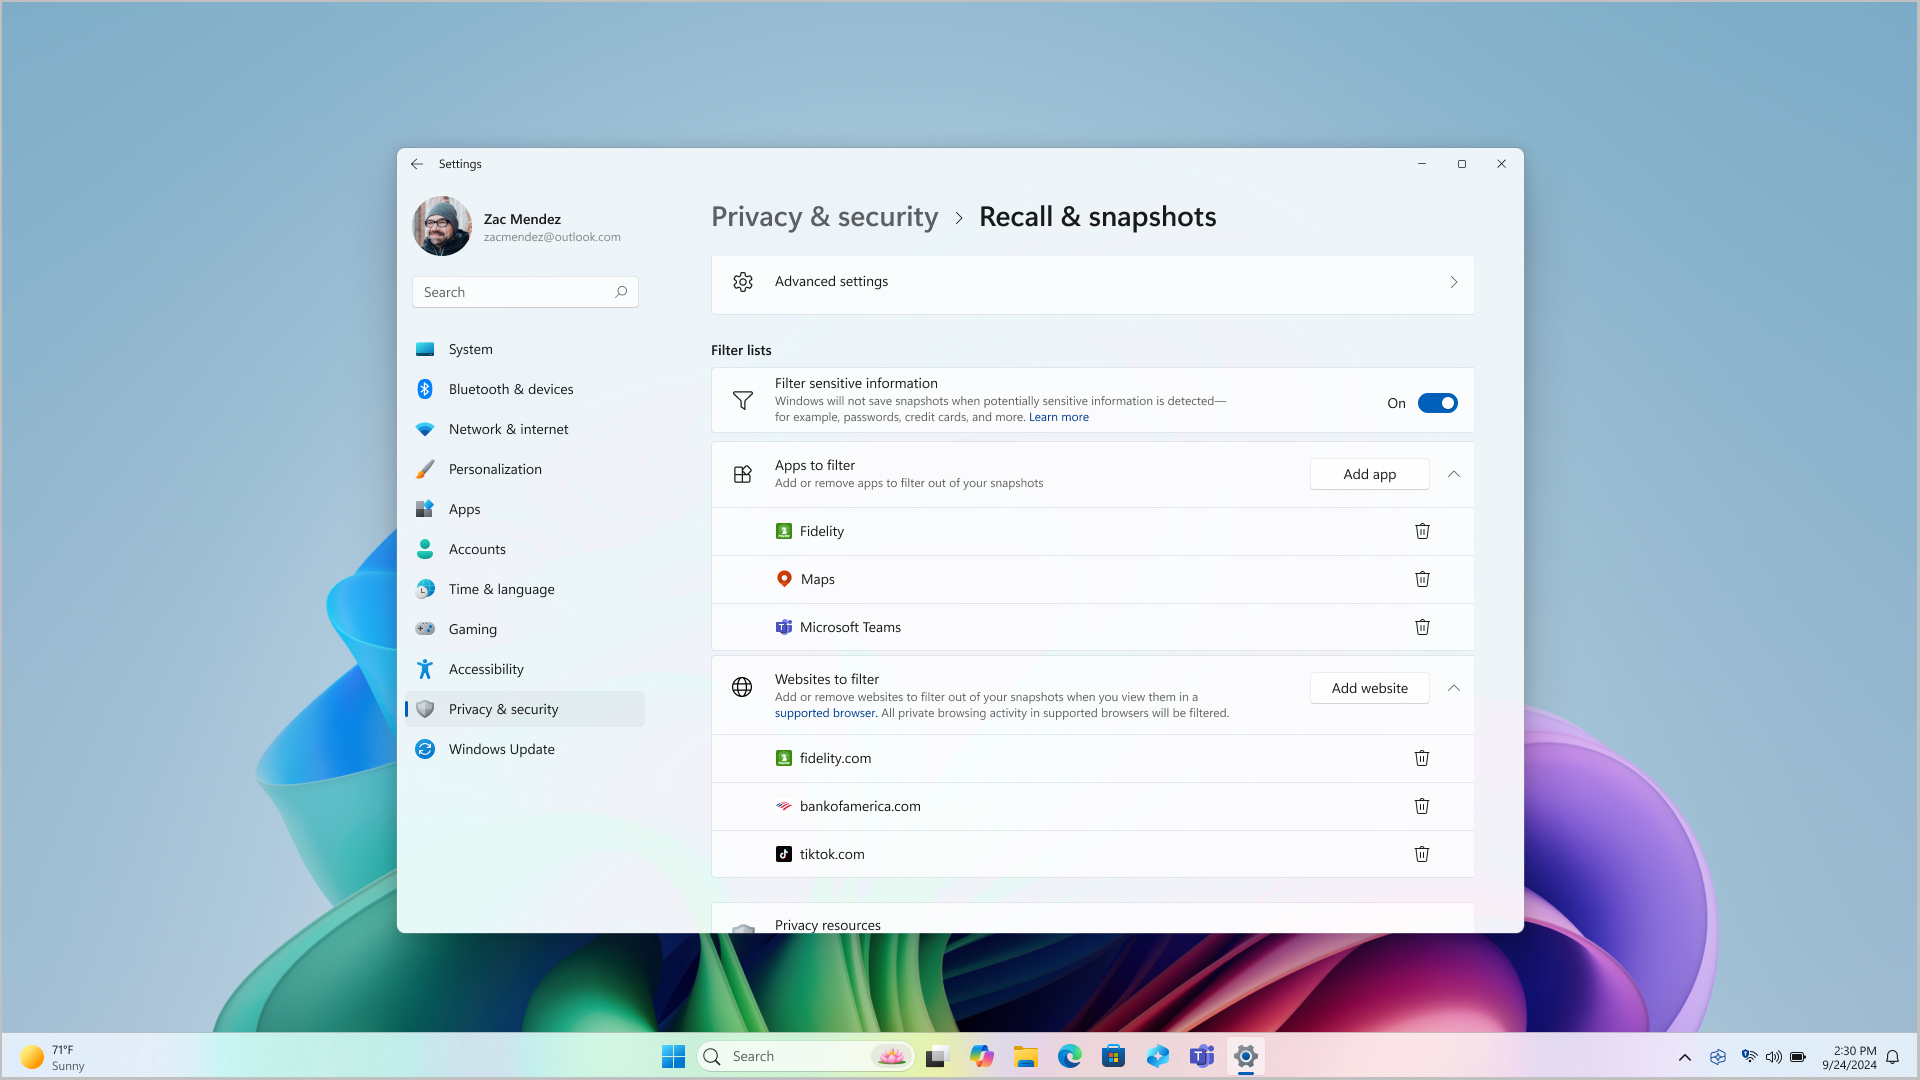Click the Fidelity app delete icon
Image resolution: width=1920 pixels, height=1080 pixels.
tap(1422, 530)
